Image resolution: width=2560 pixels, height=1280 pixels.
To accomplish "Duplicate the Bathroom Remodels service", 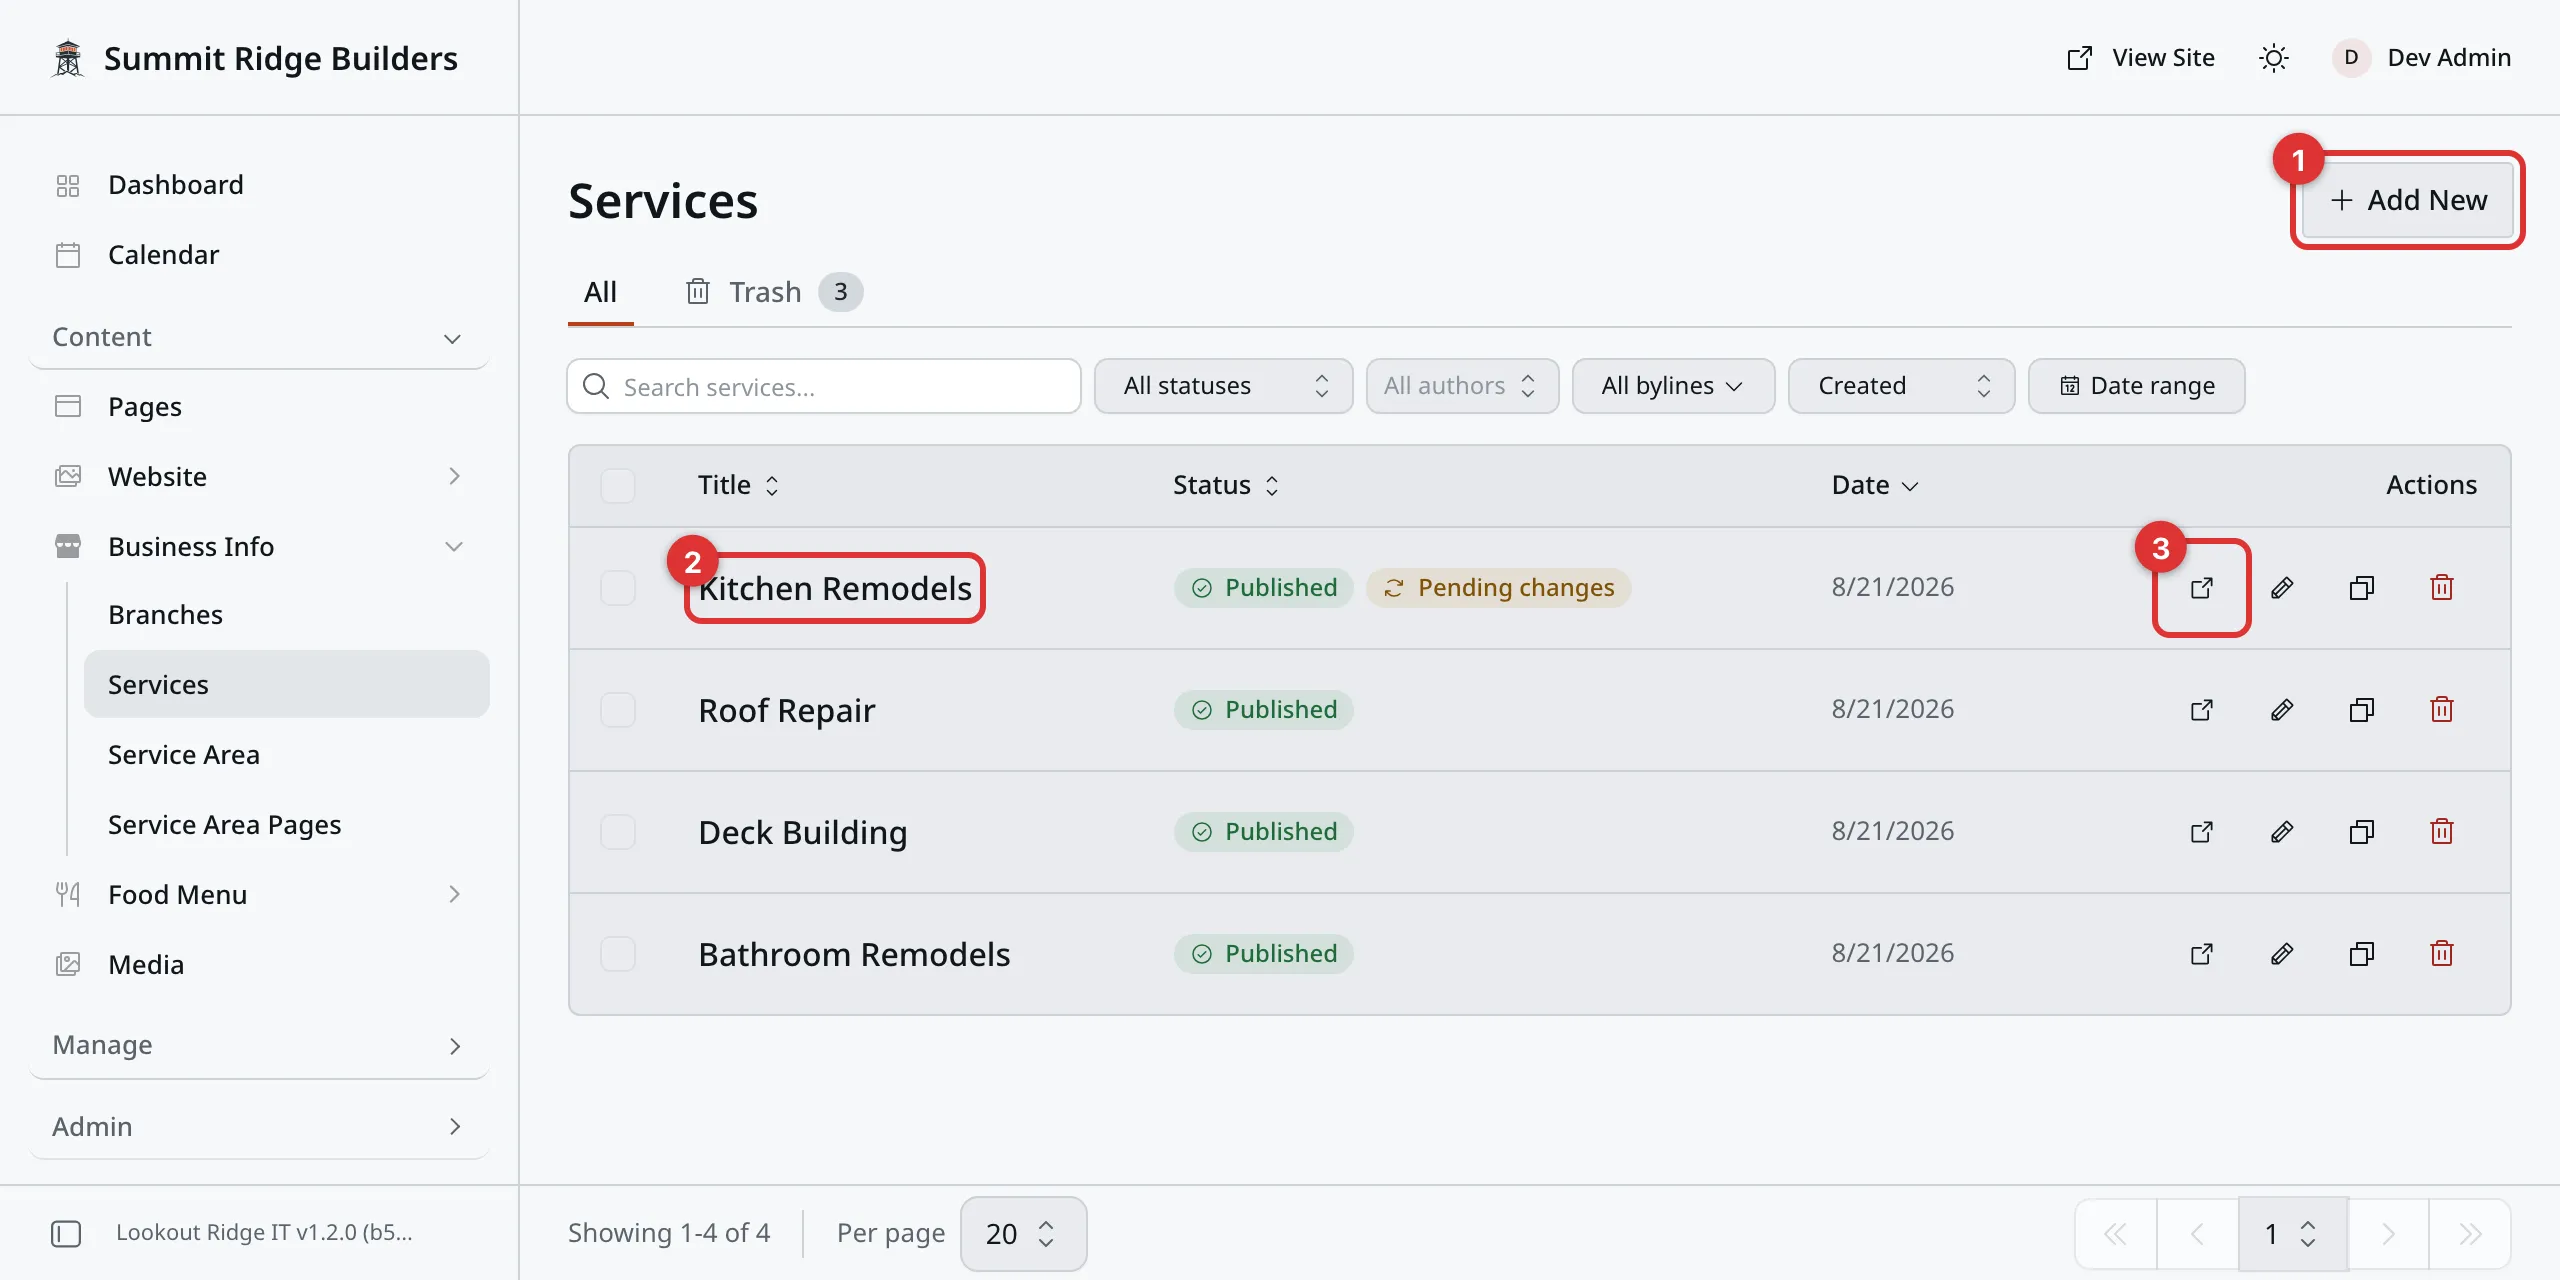I will coord(2362,954).
